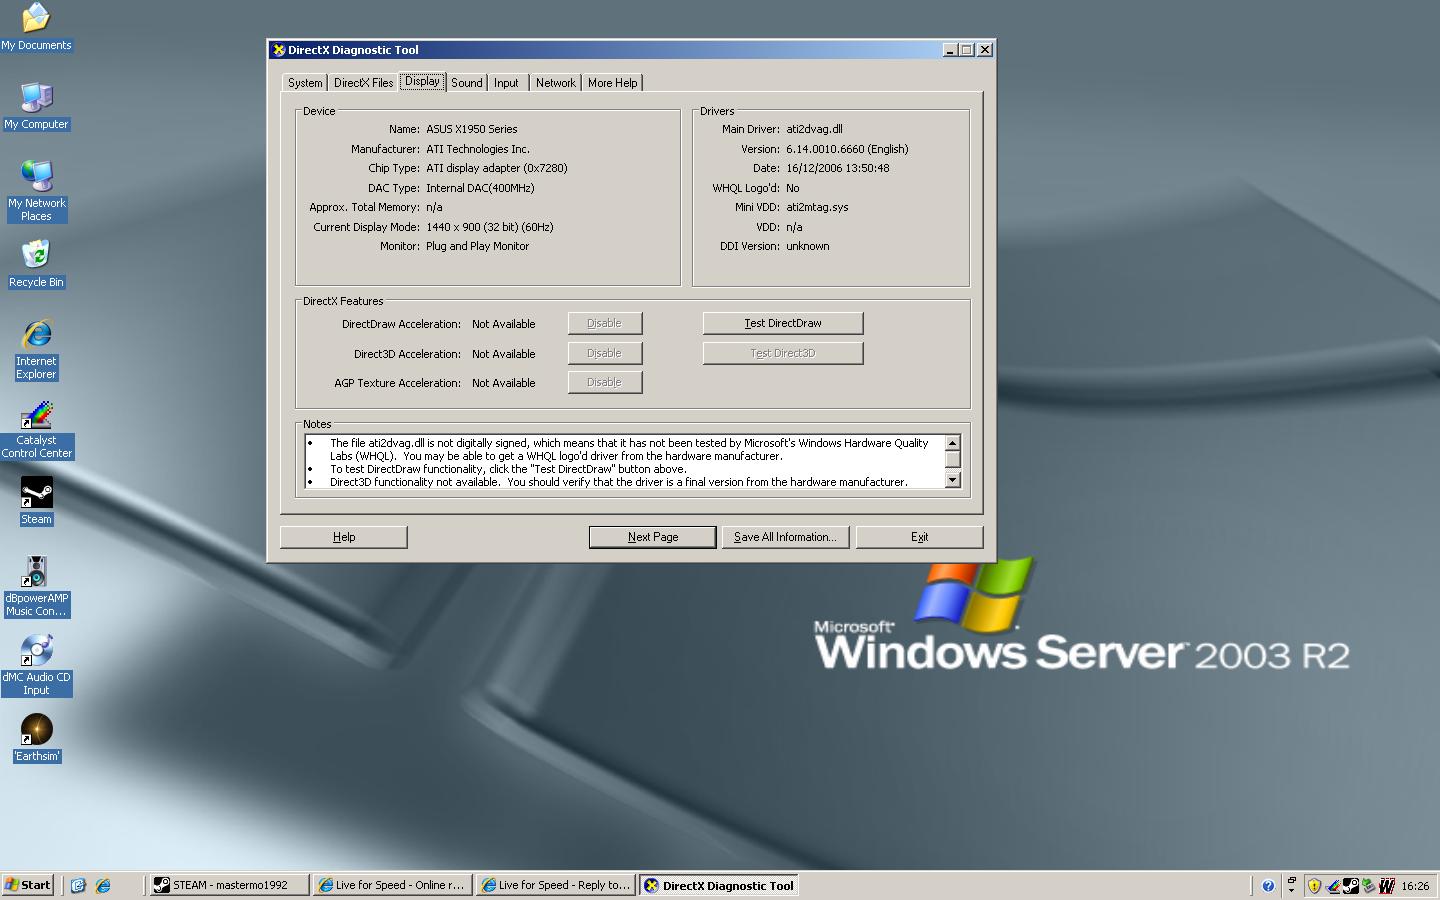Open Steam icon in system tray

click(1350, 885)
